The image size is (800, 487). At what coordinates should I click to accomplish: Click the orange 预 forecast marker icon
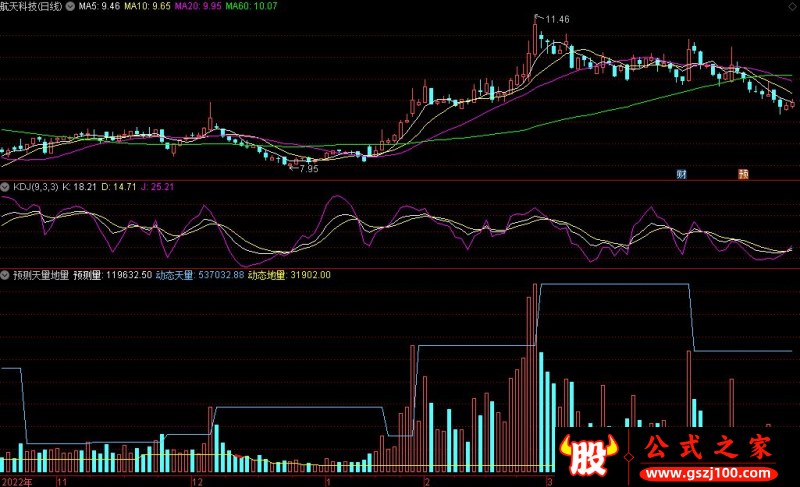(743, 174)
